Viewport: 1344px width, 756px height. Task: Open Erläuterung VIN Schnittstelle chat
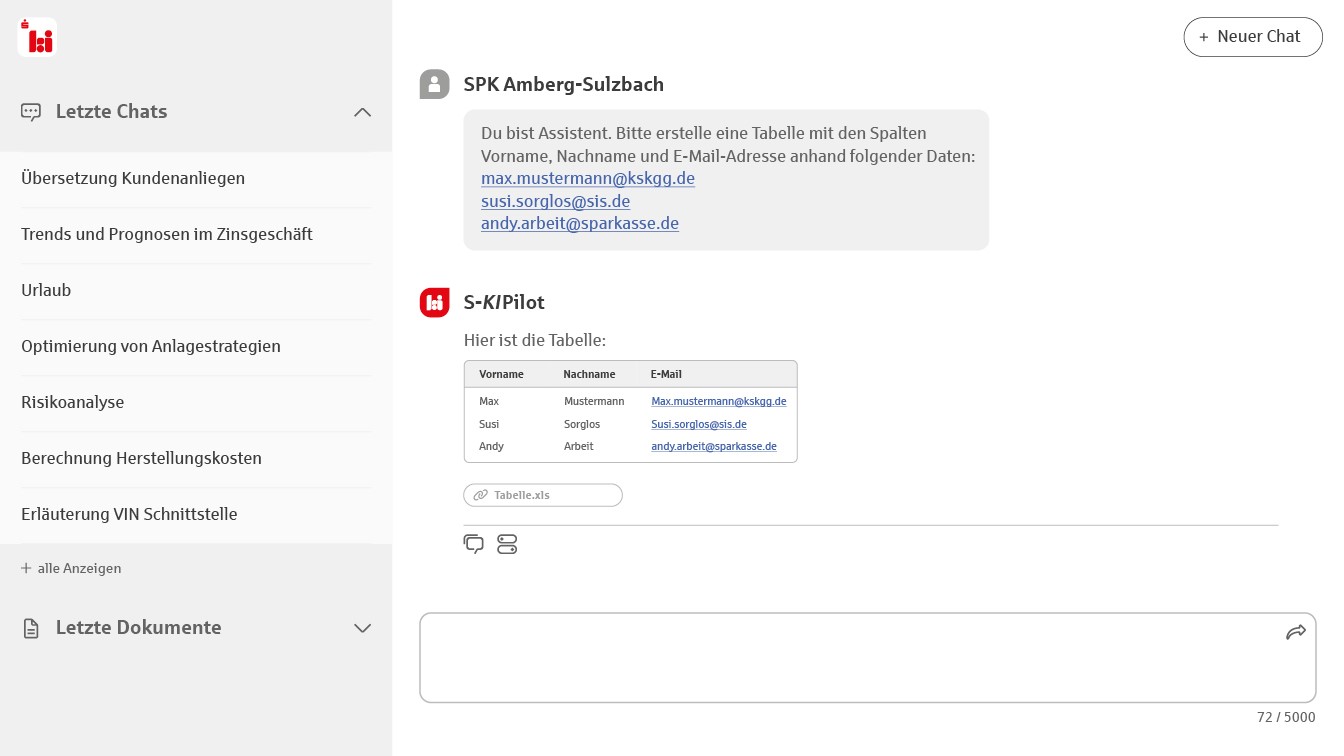[x=129, y=514]
